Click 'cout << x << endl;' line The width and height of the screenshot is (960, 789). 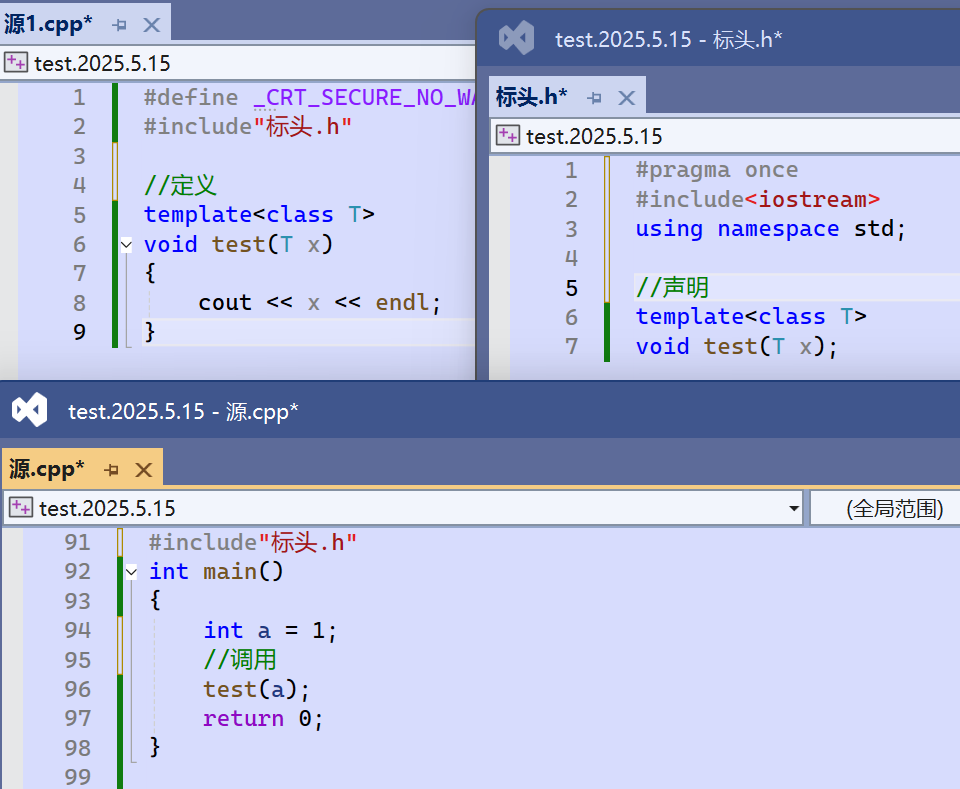coord(319,302)
